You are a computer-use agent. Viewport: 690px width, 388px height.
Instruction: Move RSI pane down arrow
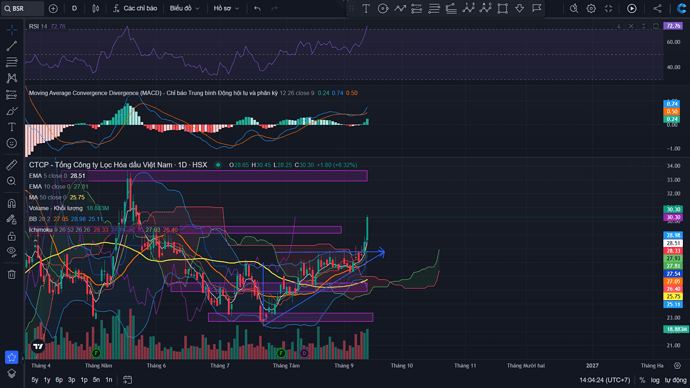pos(619,26)
